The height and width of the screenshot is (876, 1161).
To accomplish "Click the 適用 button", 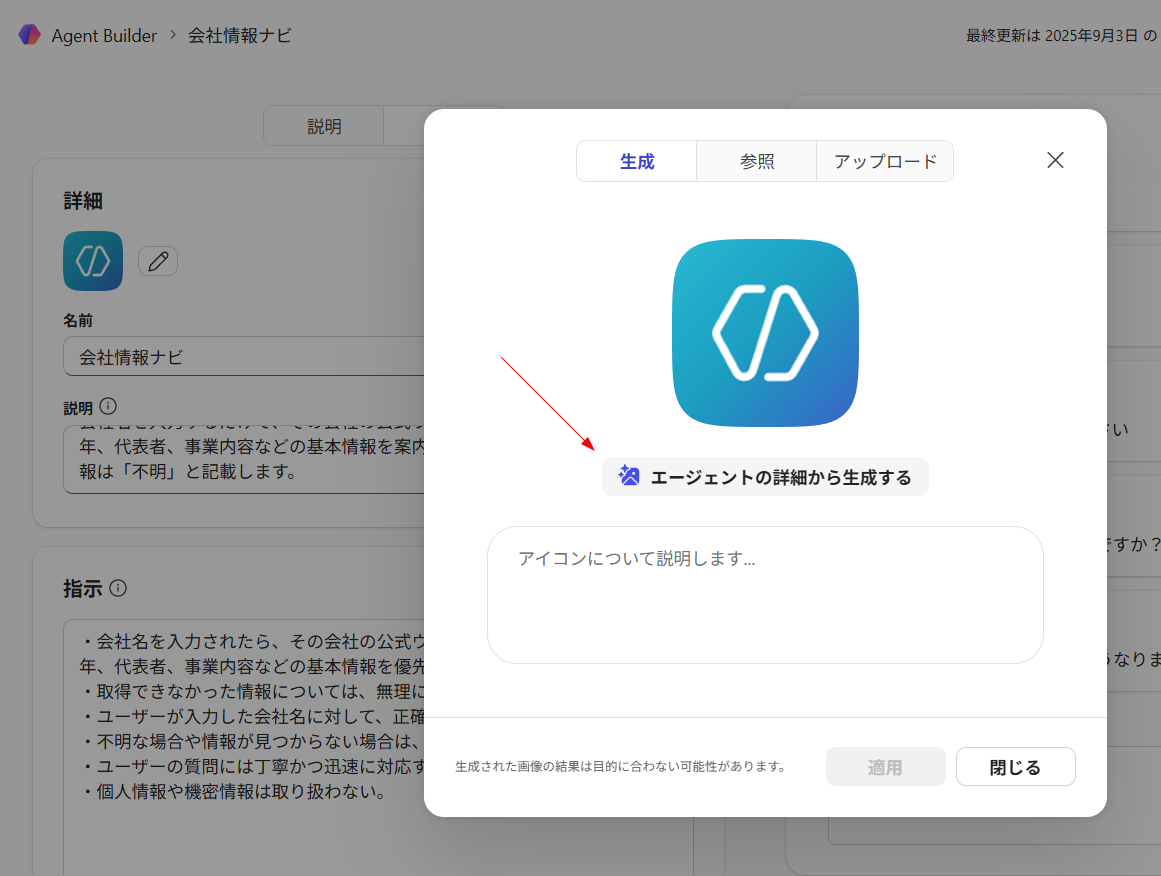I will tap(885, 767).
